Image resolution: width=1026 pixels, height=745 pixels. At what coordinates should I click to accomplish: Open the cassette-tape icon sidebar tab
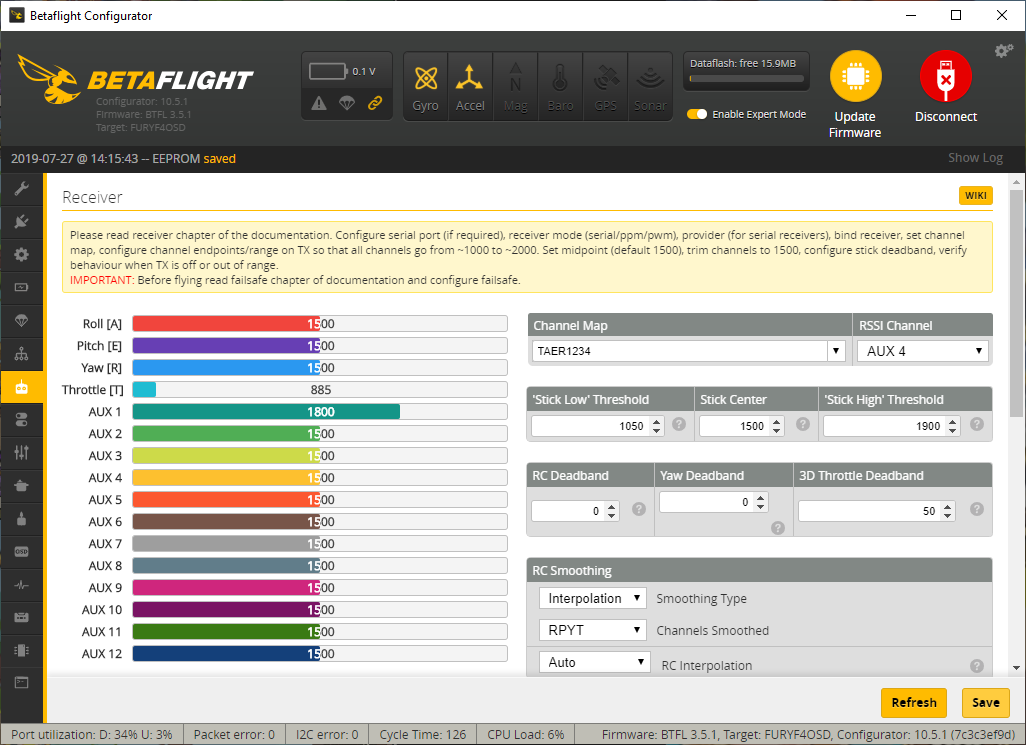[22, 617]
